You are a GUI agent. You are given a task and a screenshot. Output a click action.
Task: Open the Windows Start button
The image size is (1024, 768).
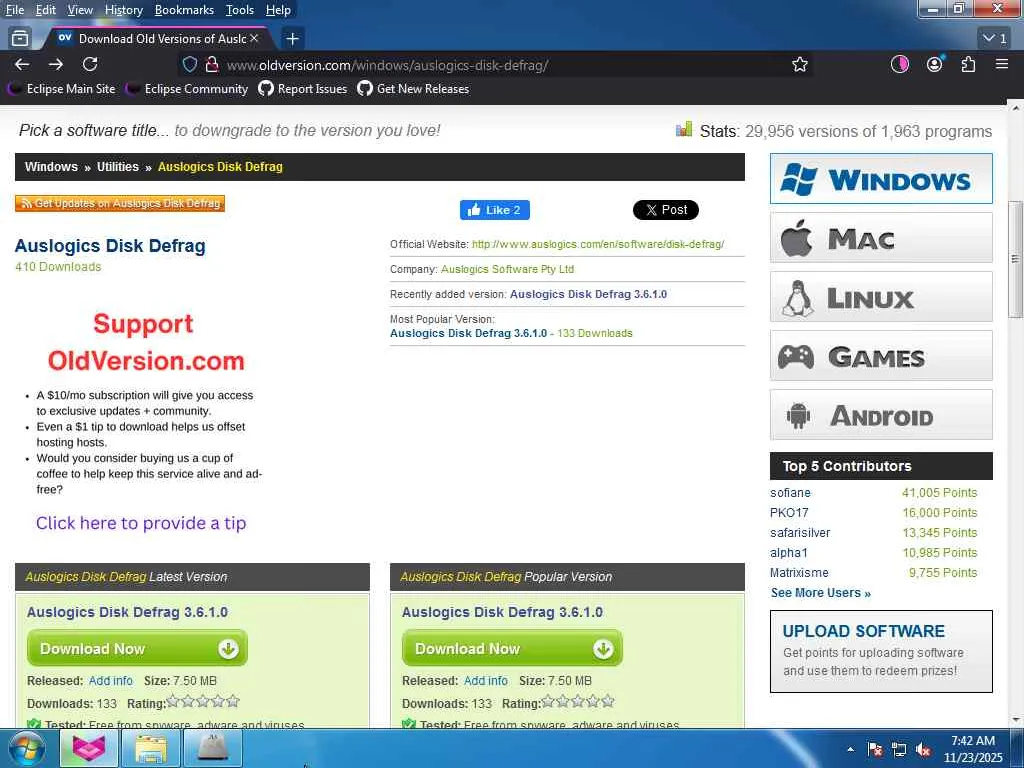[26, 748]
